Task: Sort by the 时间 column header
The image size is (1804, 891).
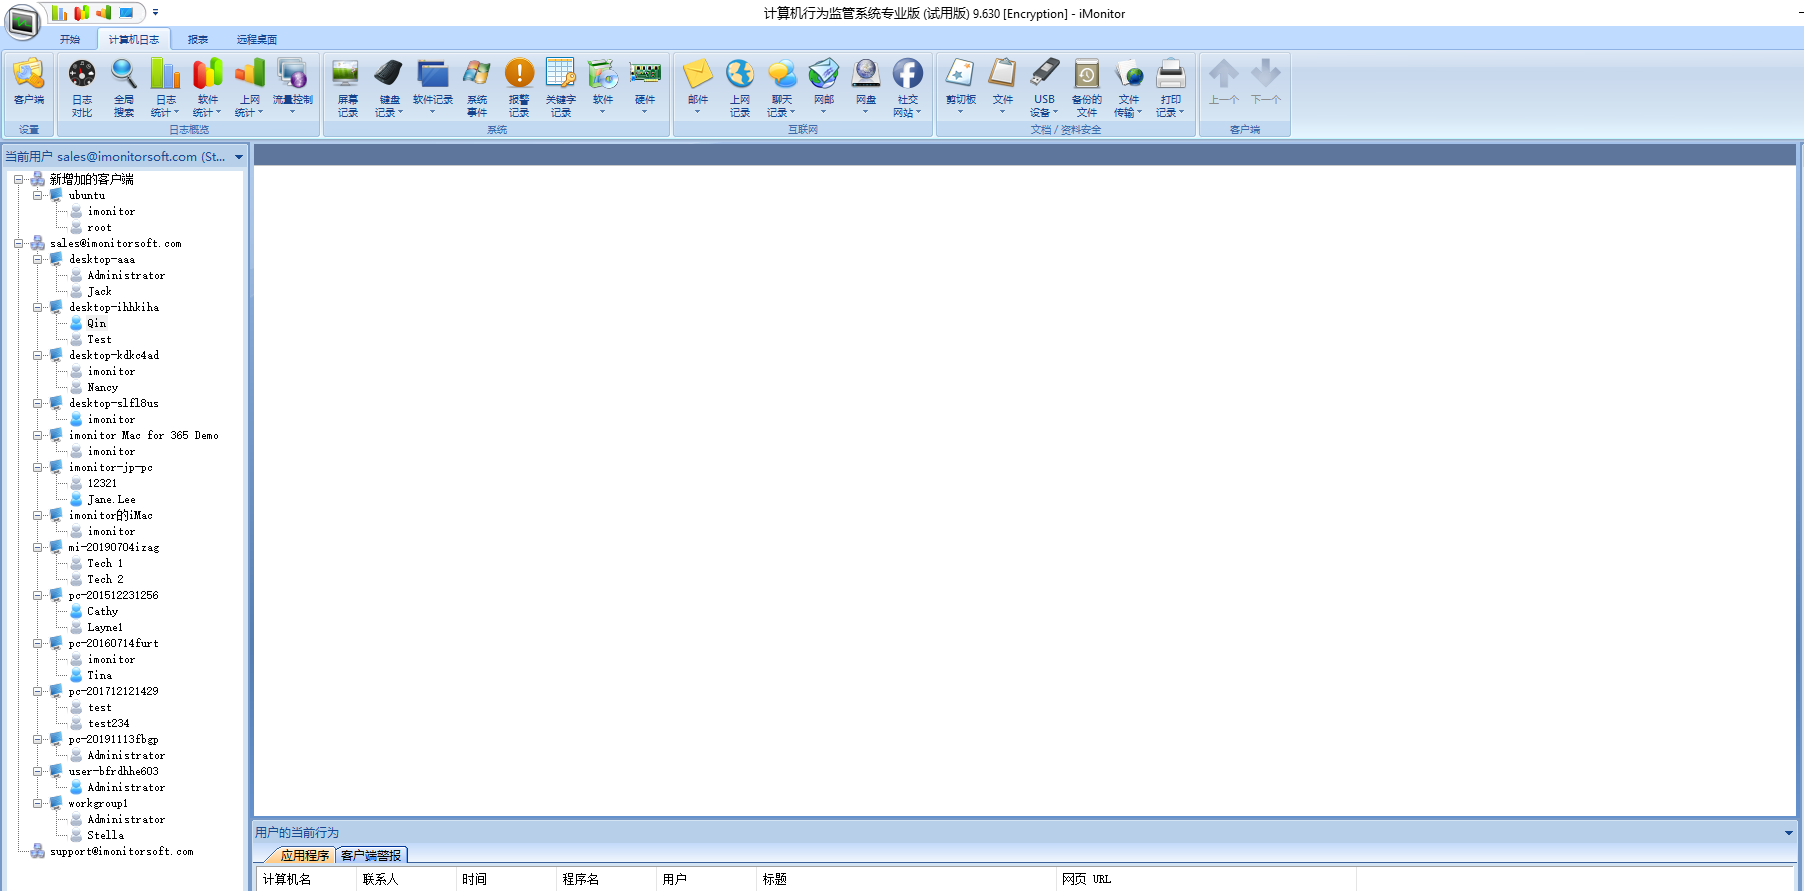Action: click(507, 879)
